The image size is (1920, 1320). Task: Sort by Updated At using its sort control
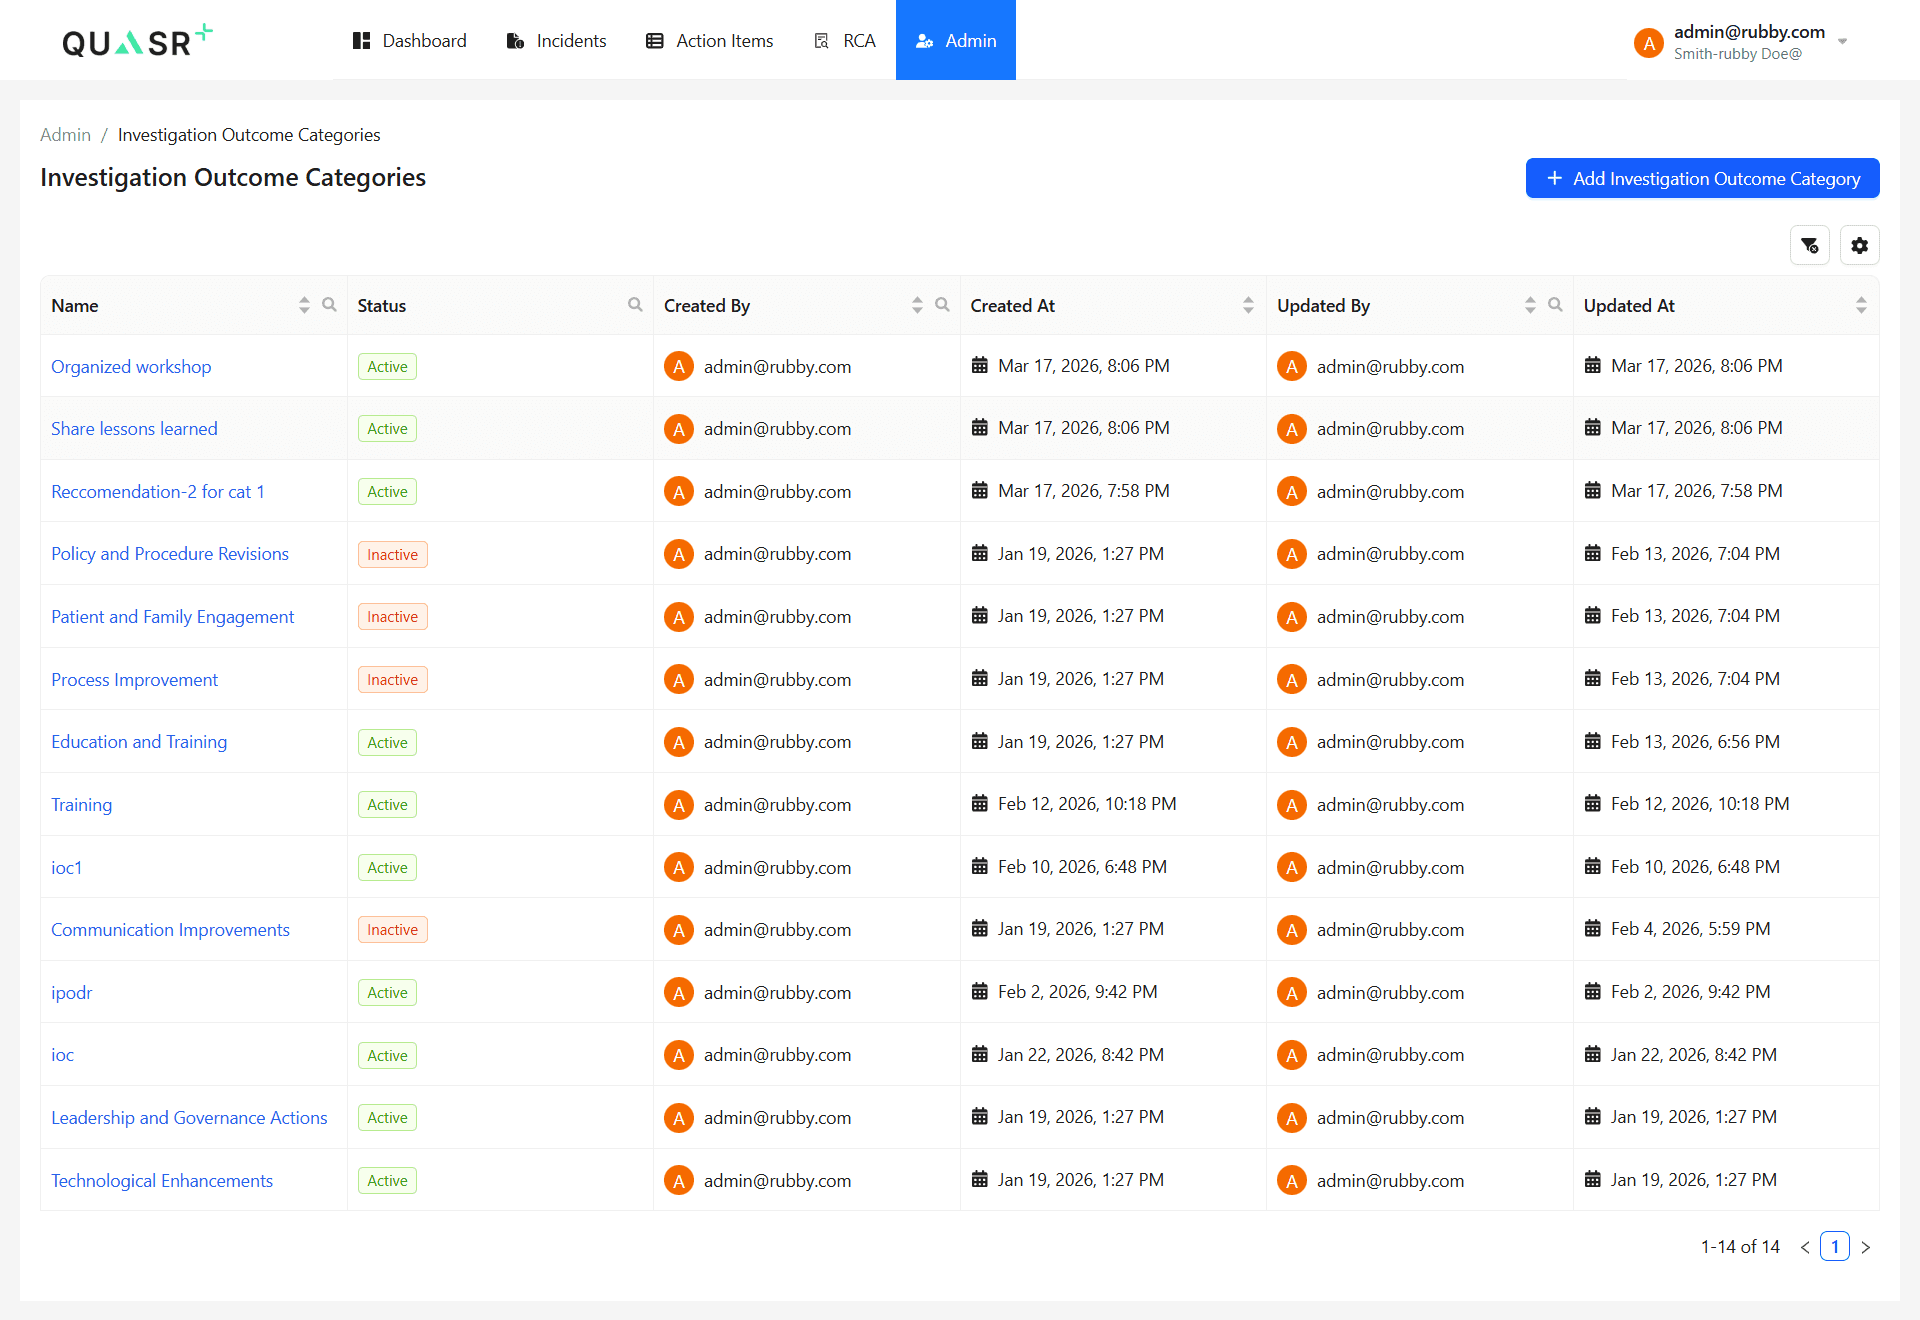1860,304
